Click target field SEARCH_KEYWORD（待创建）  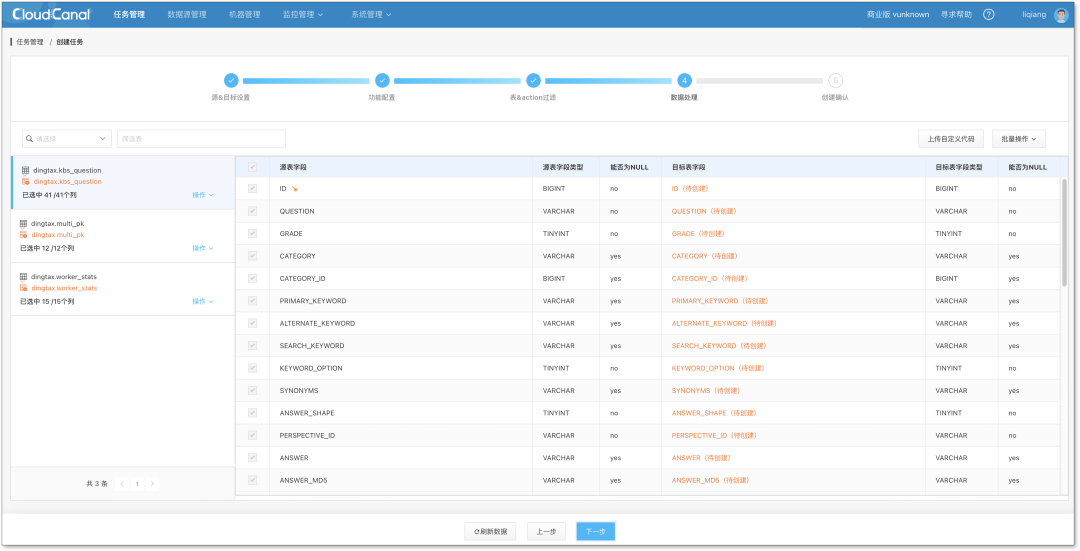pos(719,346)
